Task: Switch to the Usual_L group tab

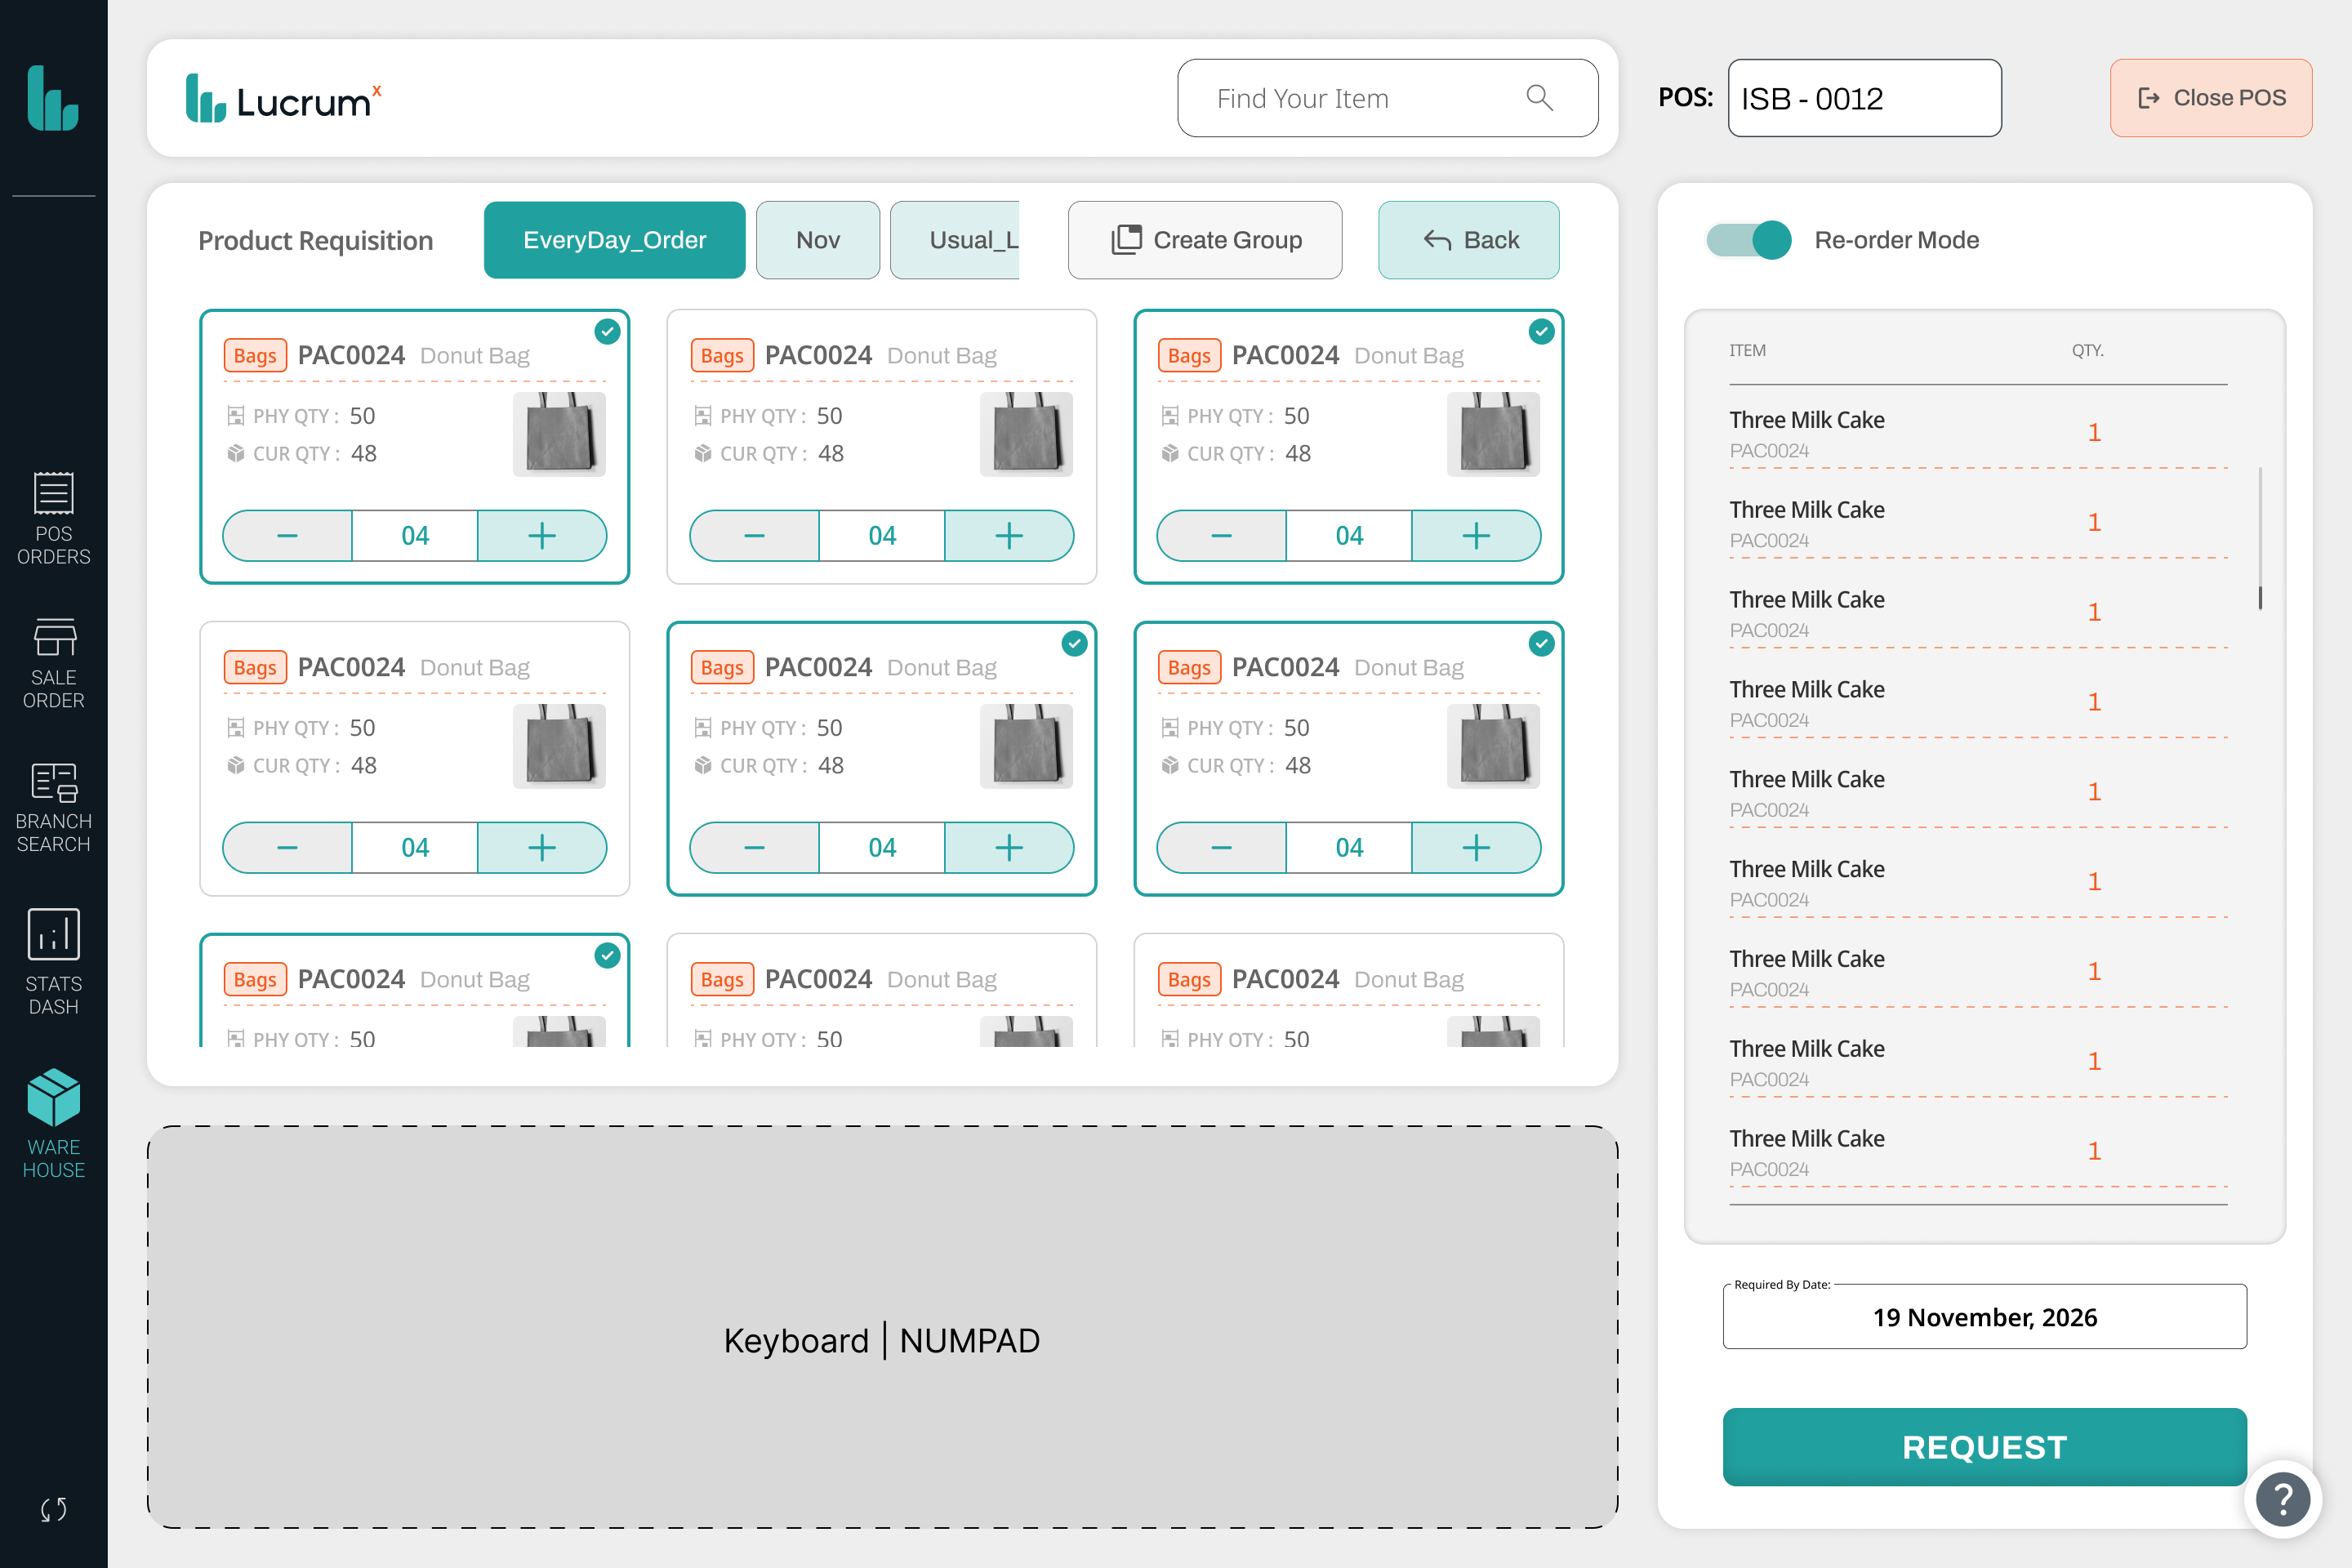Action: tap(955, 240)
